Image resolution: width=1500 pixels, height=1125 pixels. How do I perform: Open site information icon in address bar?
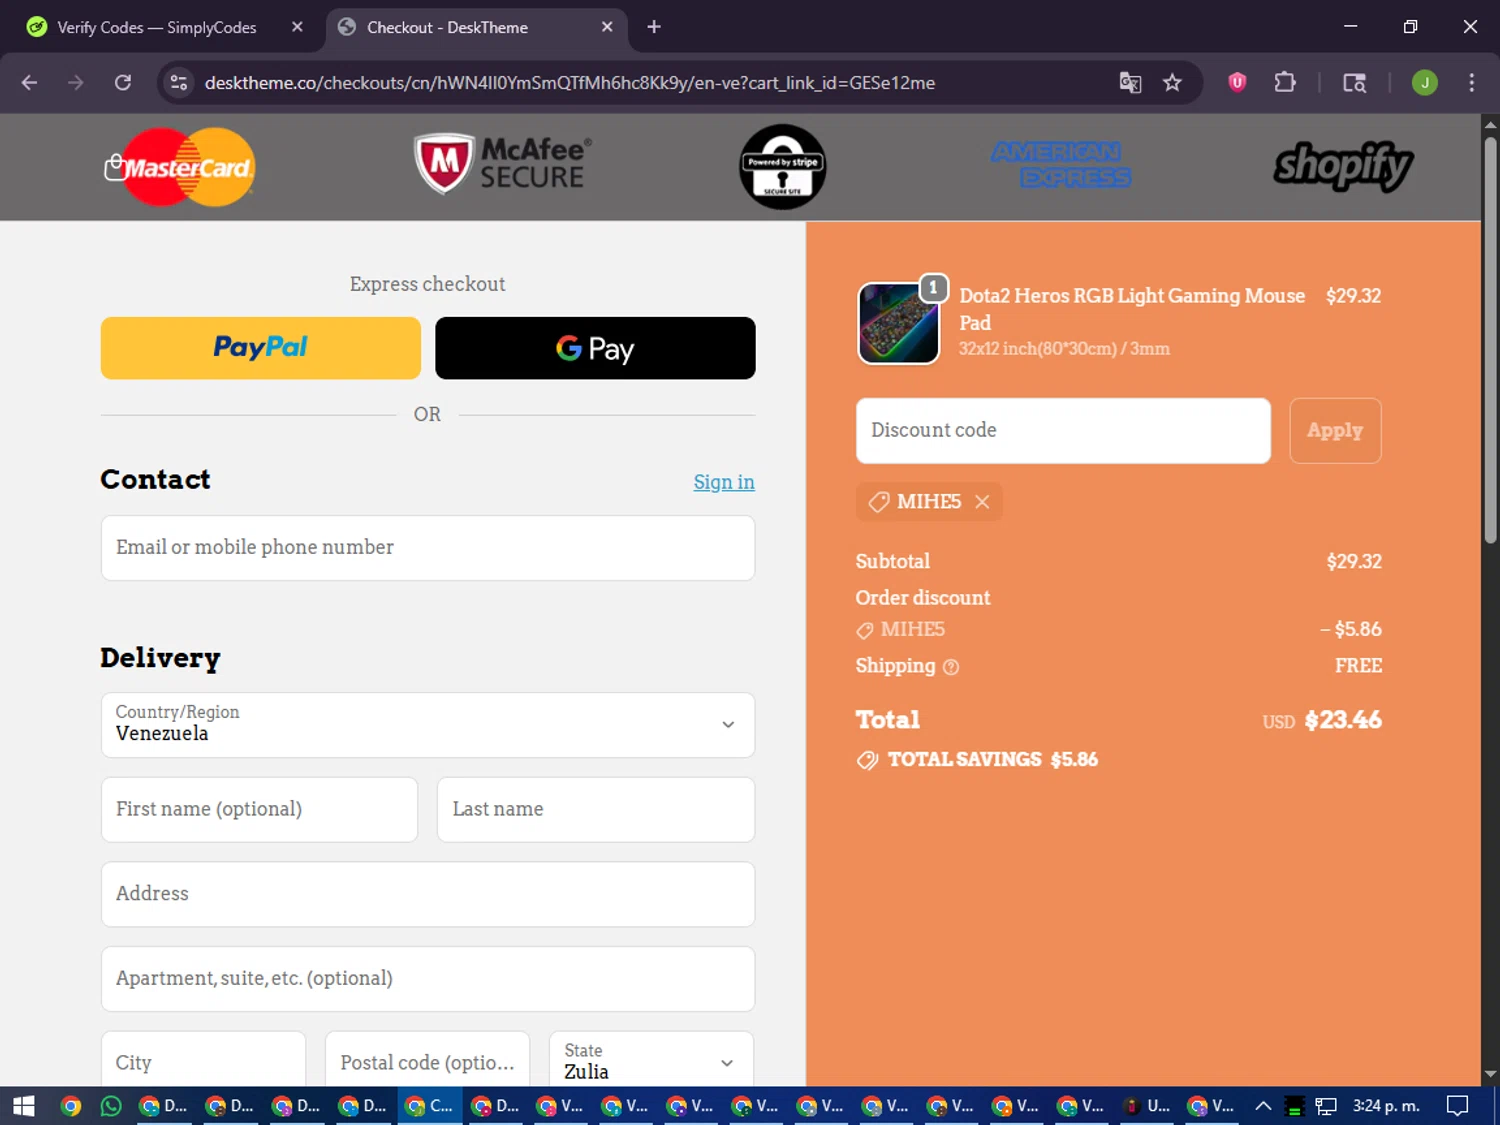pos(179,83)
